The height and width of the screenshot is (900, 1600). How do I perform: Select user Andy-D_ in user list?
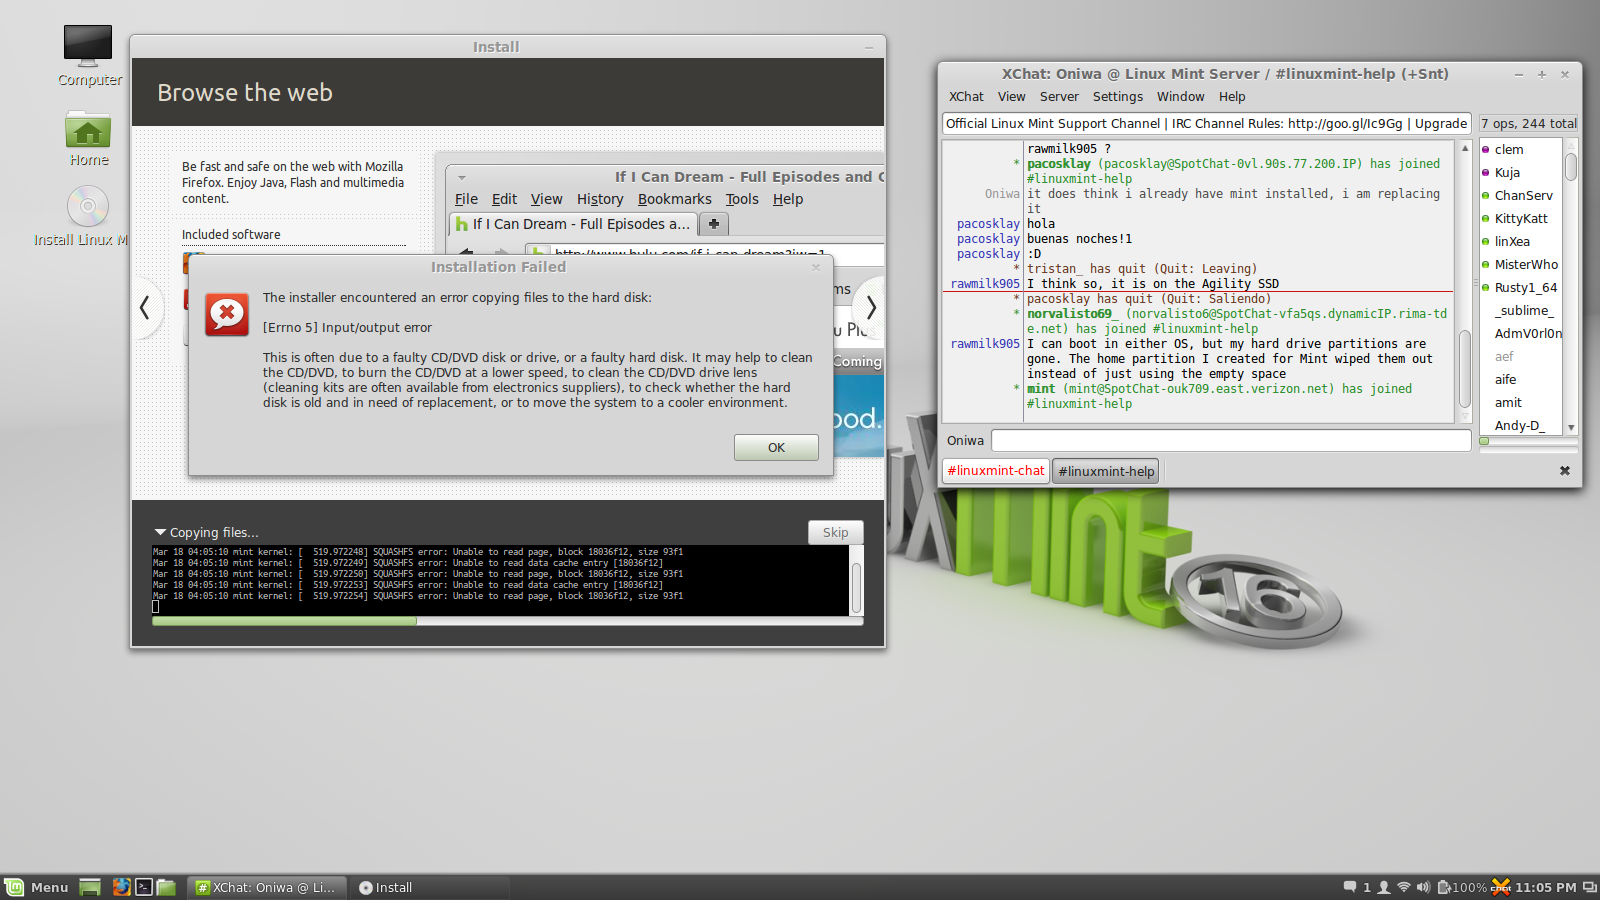(x=1520, y=425)
